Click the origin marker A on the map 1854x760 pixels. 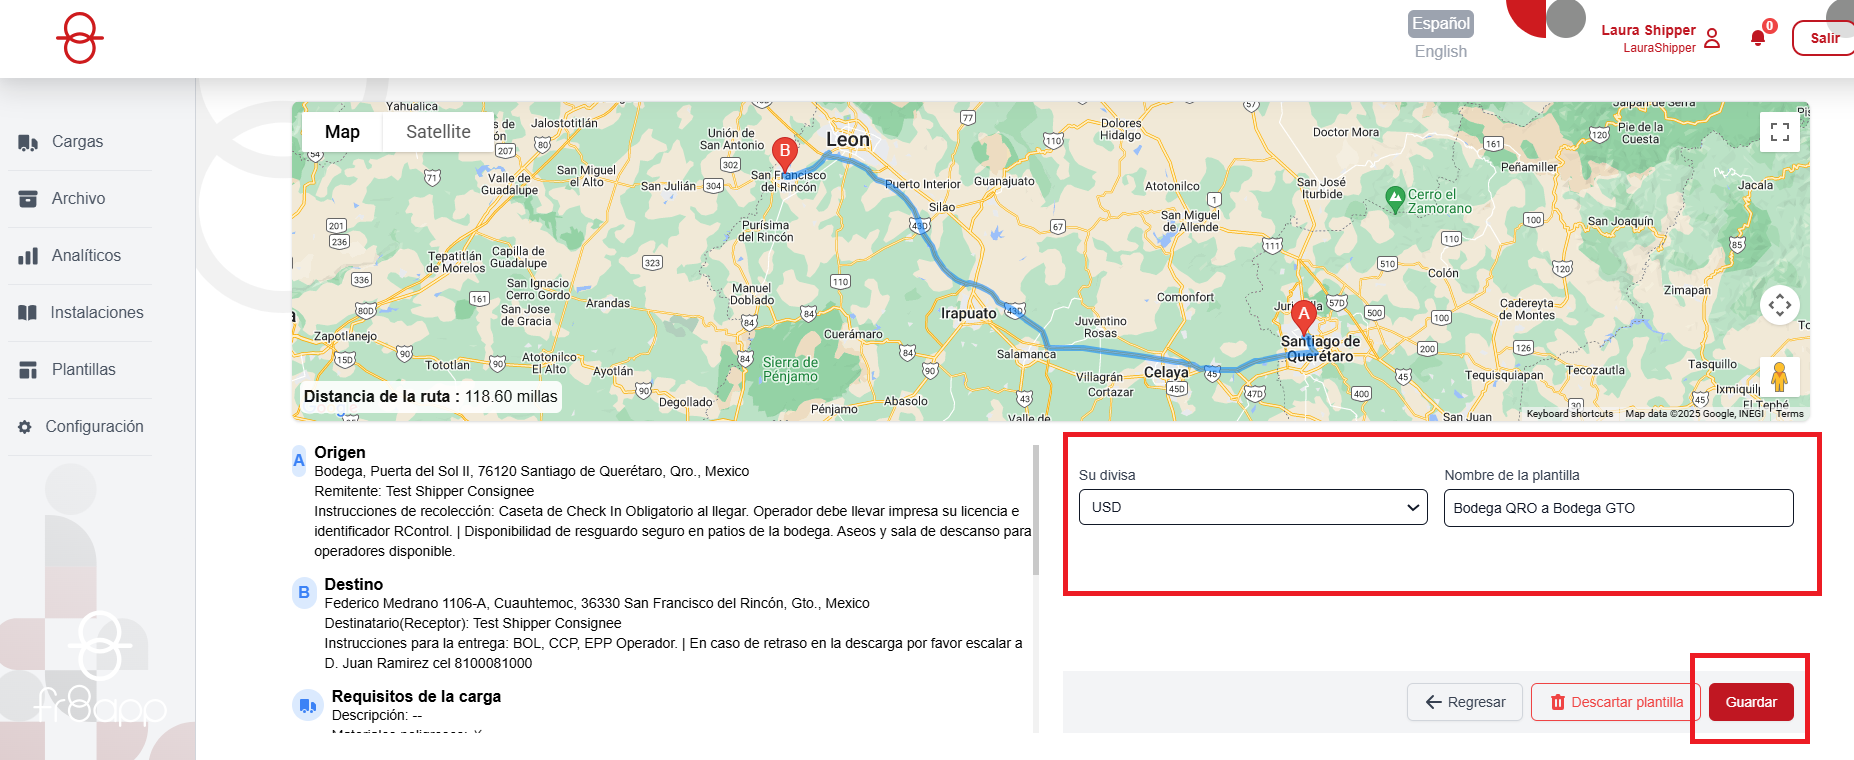pos(1303,316)
